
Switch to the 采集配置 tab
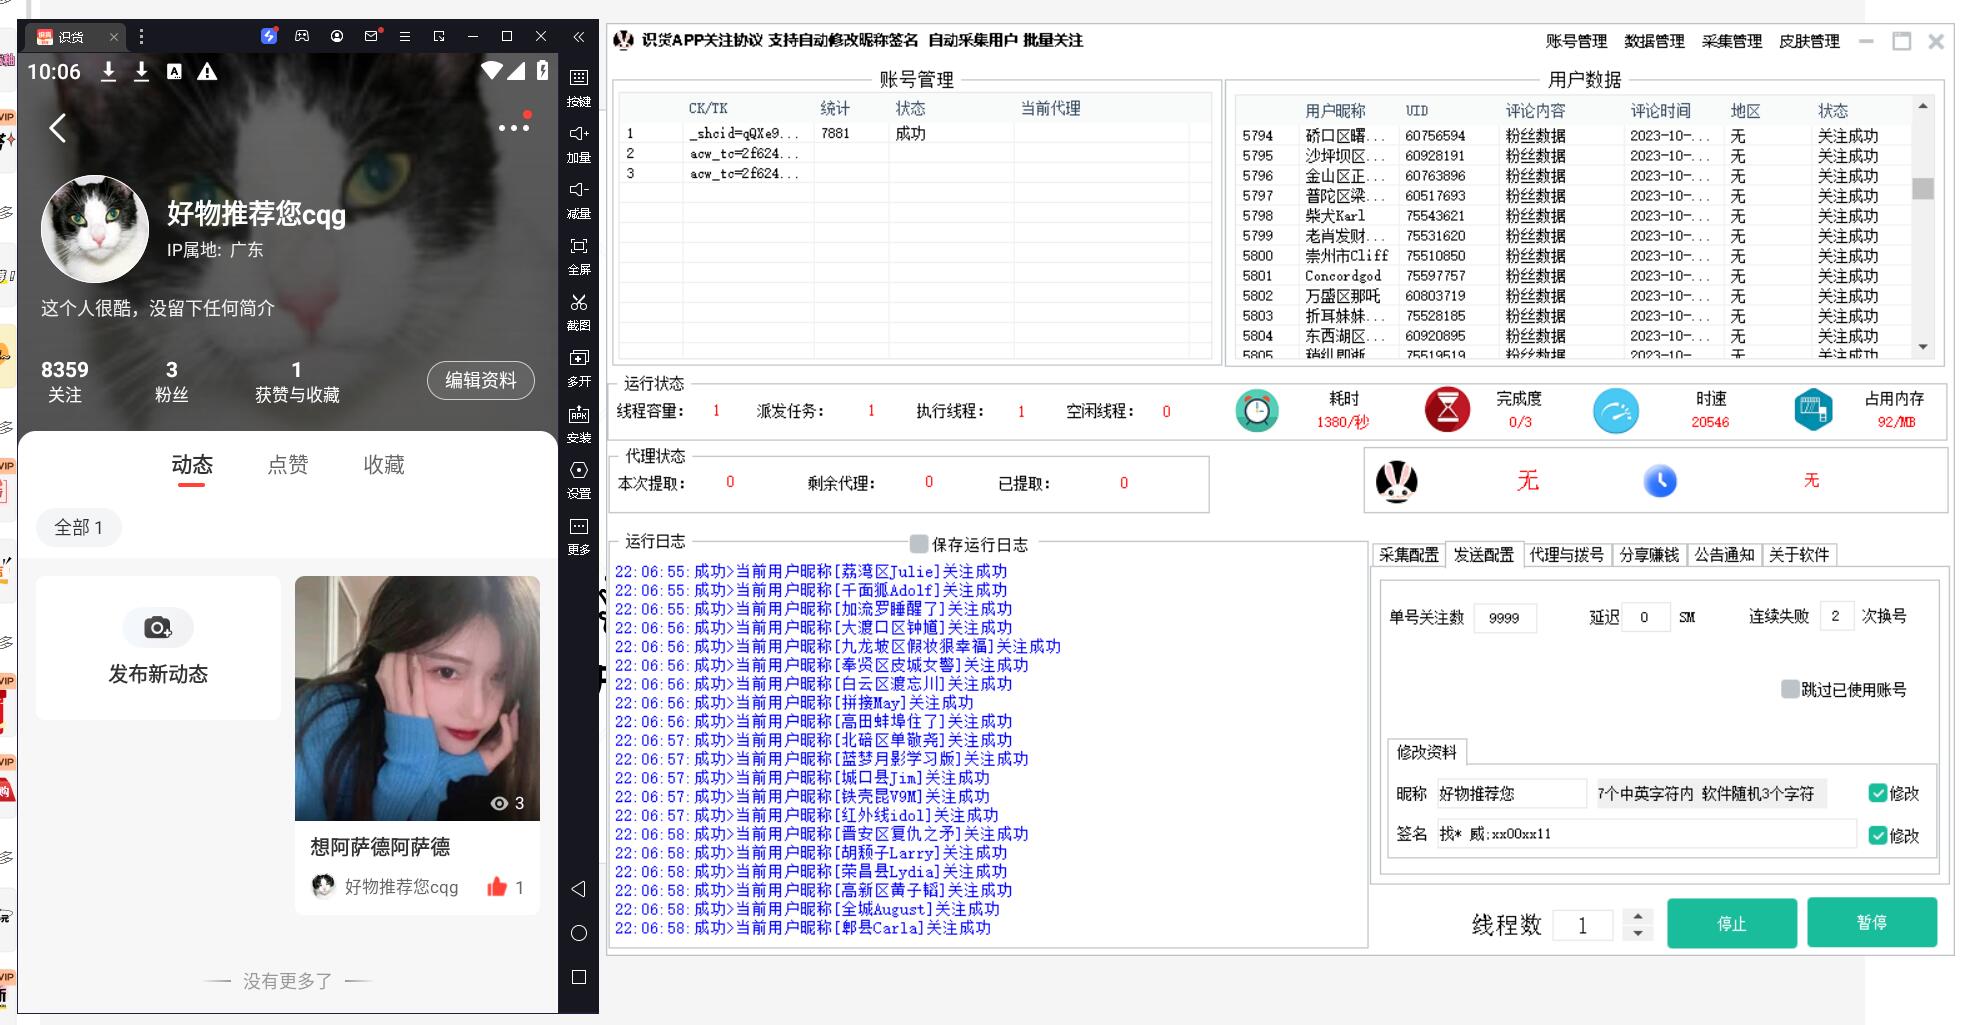coord(1408,555)
